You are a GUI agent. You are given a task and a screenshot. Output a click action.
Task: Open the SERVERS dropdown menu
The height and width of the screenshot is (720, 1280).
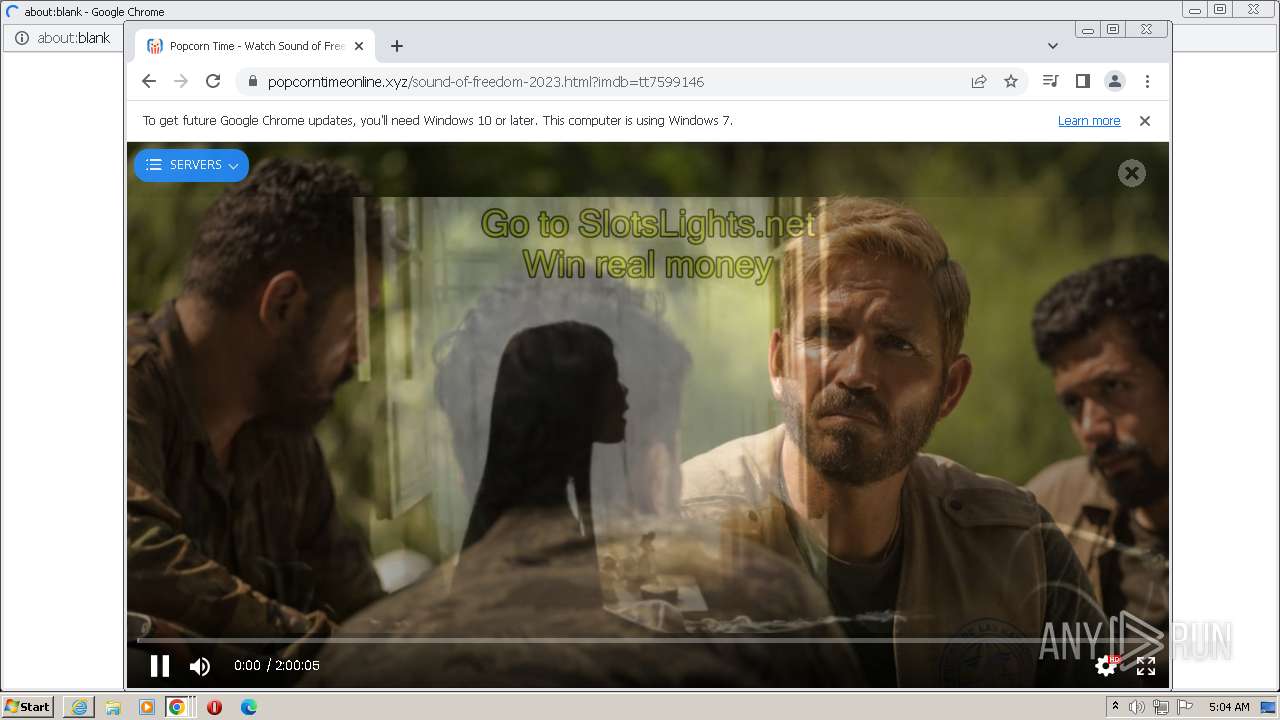(191, 165)
